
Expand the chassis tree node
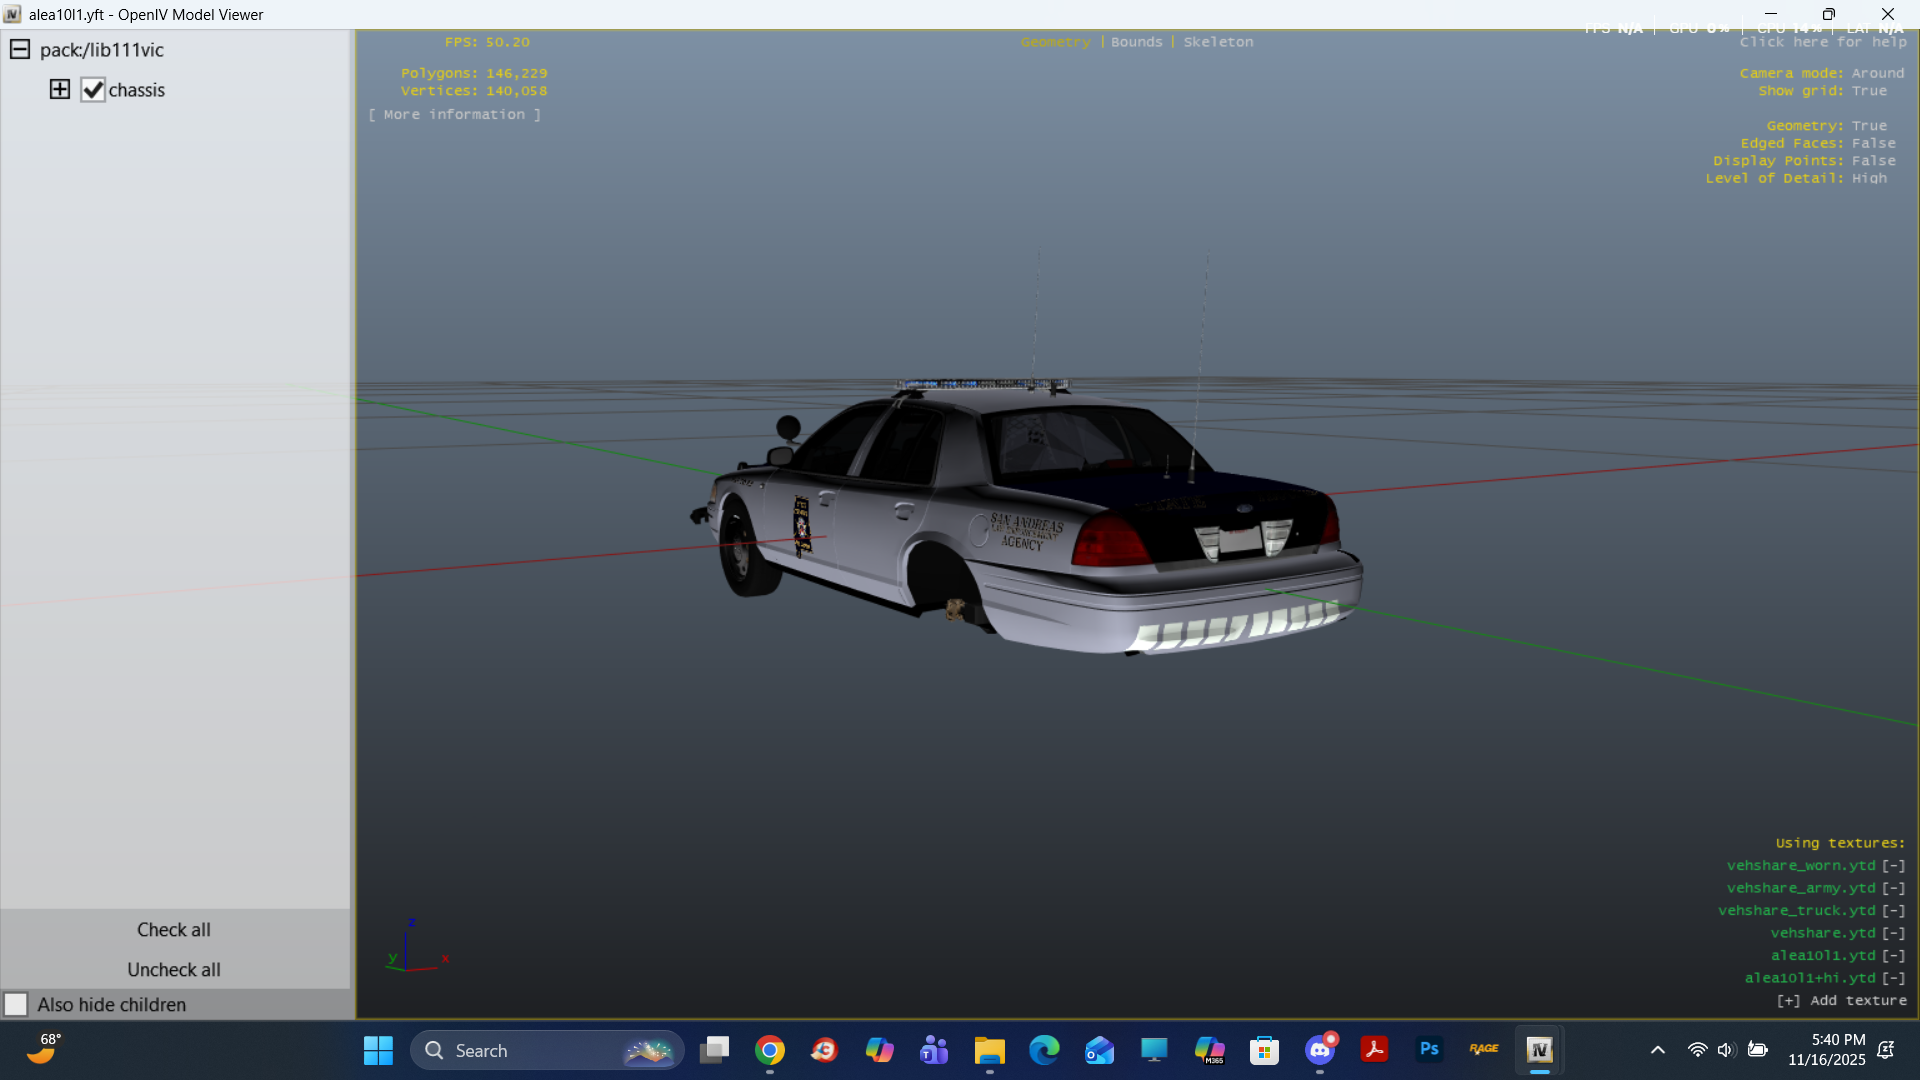(60, 90)
